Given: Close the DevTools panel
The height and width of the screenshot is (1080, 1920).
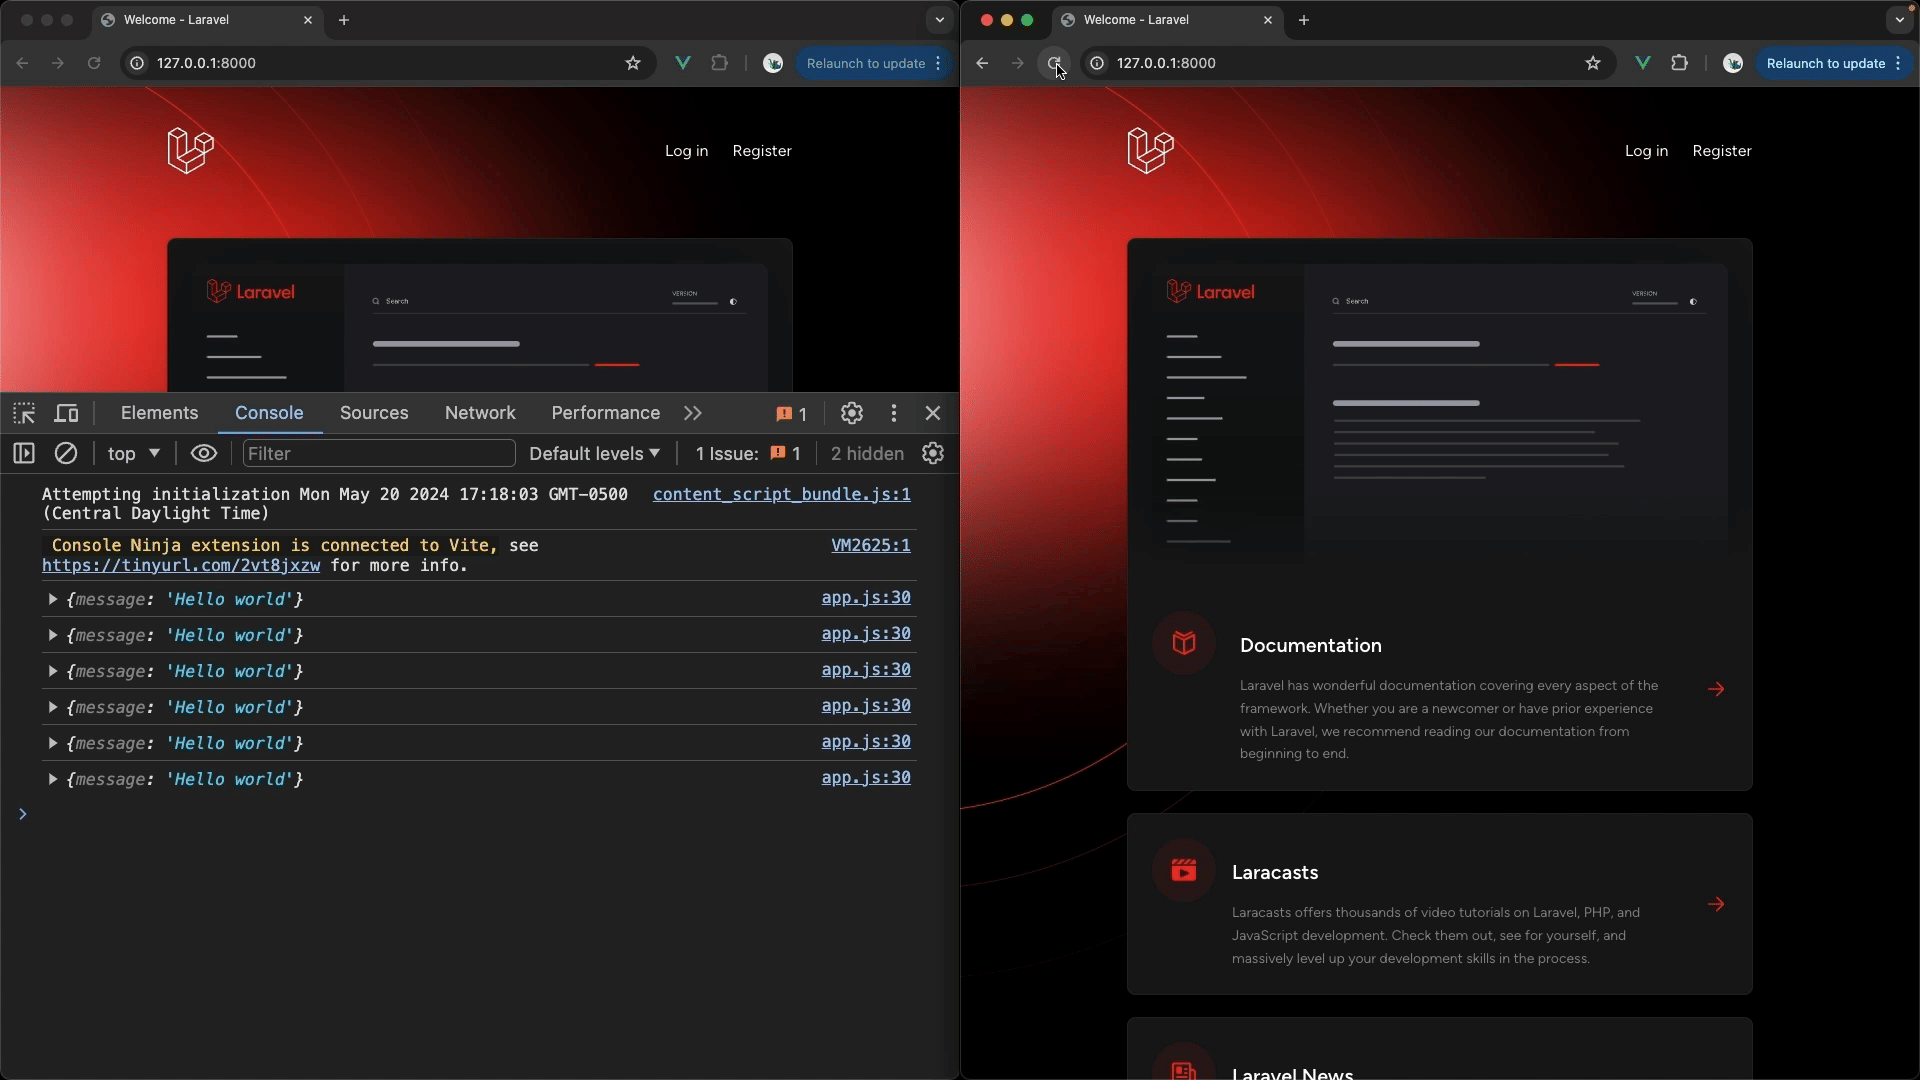Looking at the screenshot, I should [933, 413].
